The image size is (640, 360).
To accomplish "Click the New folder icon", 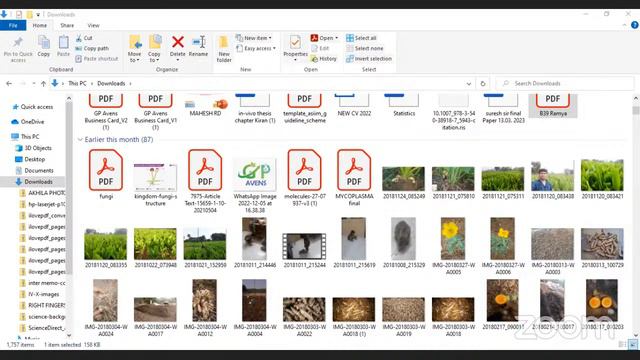I will (x=224, y=42).
